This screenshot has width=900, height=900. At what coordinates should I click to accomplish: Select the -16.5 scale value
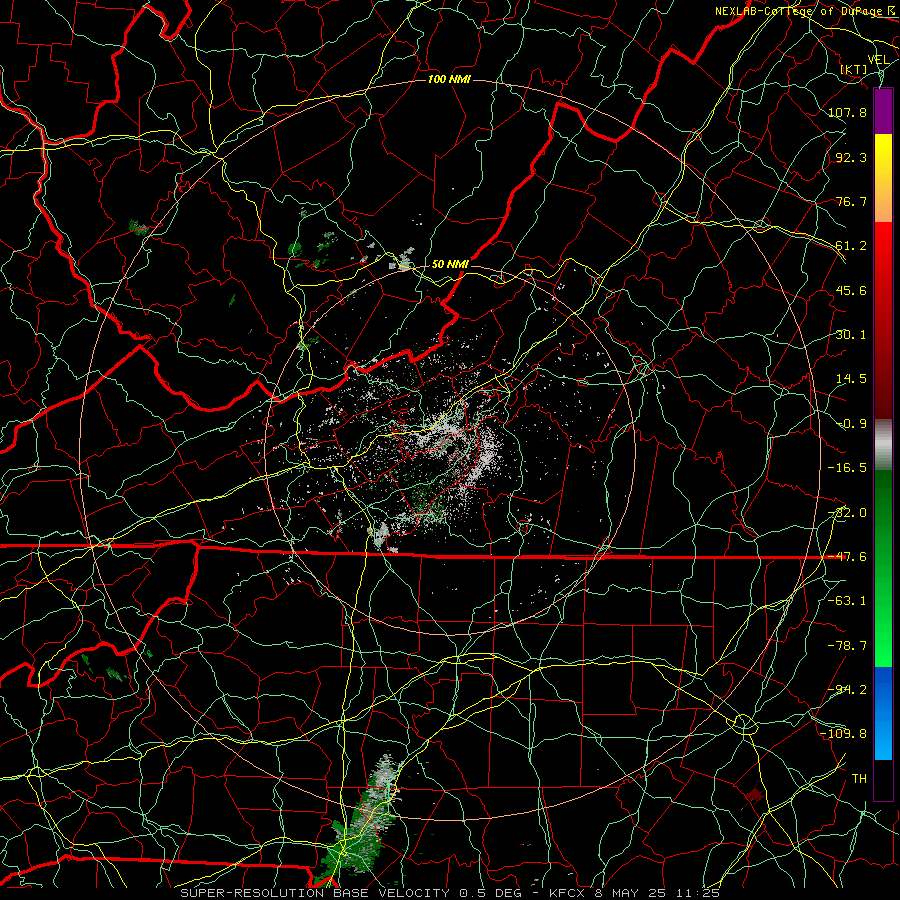pos(847,468)
